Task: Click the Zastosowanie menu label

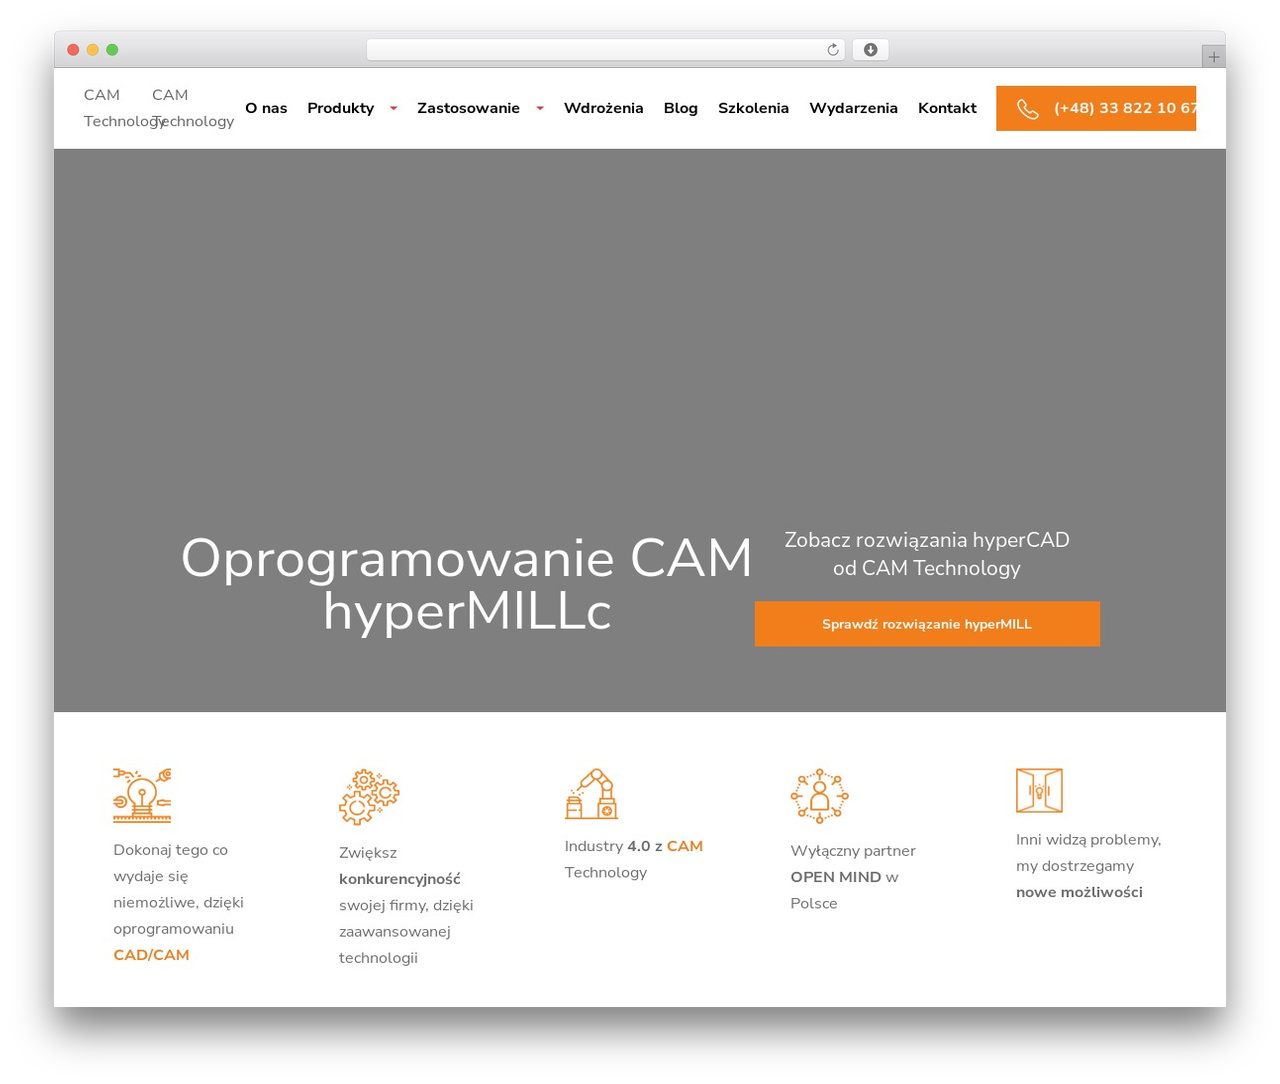Action: (x=468, y=108)
